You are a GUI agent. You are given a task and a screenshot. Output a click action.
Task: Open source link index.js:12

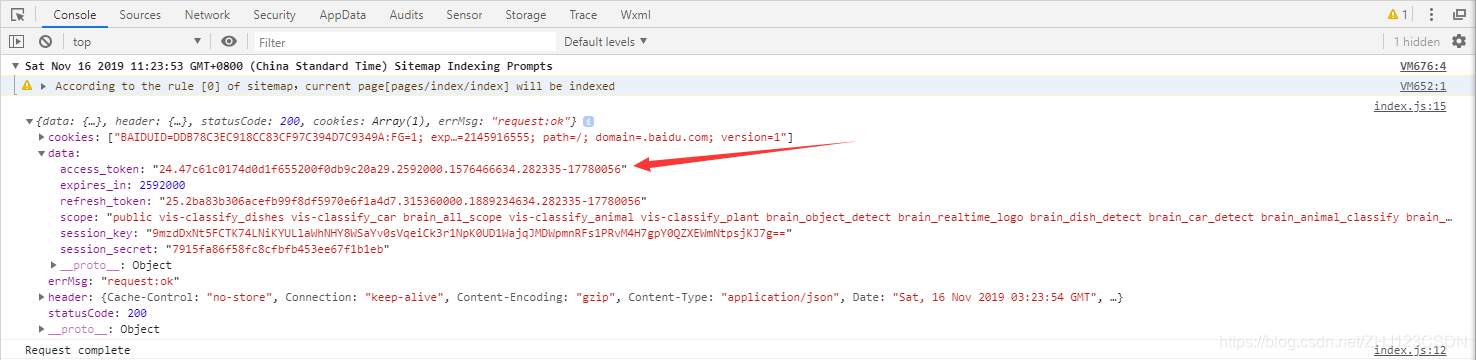click(x=1410, y=350)
